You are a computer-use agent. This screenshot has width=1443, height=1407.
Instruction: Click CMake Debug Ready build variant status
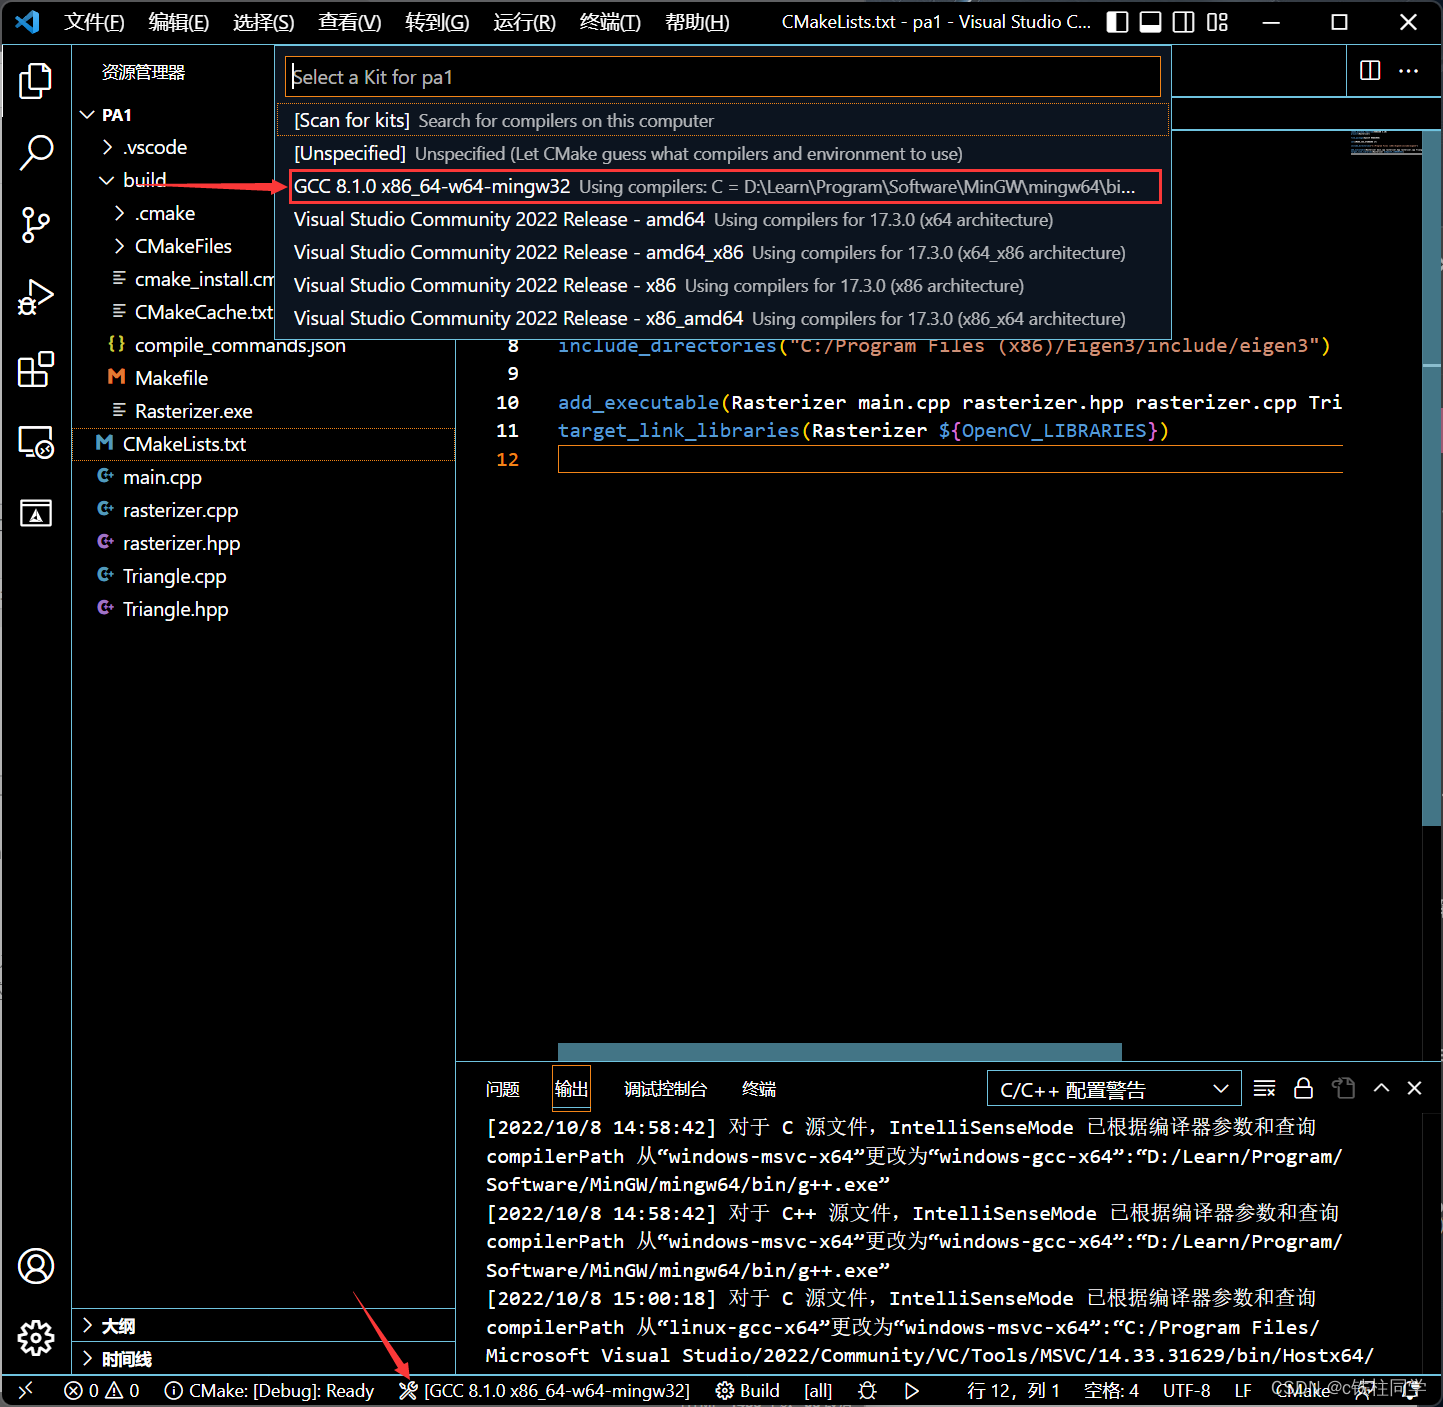pyautogui.click(x=269, y=1390)
